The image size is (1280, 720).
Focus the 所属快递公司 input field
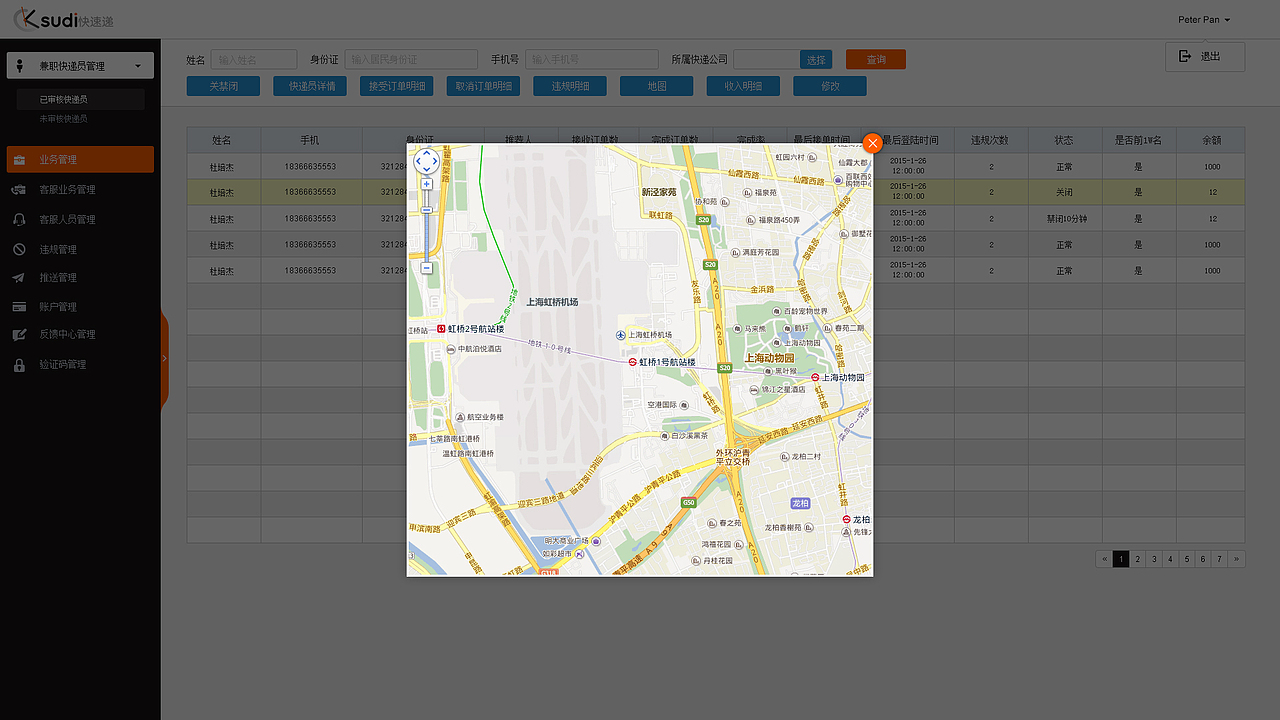[766, 60]
